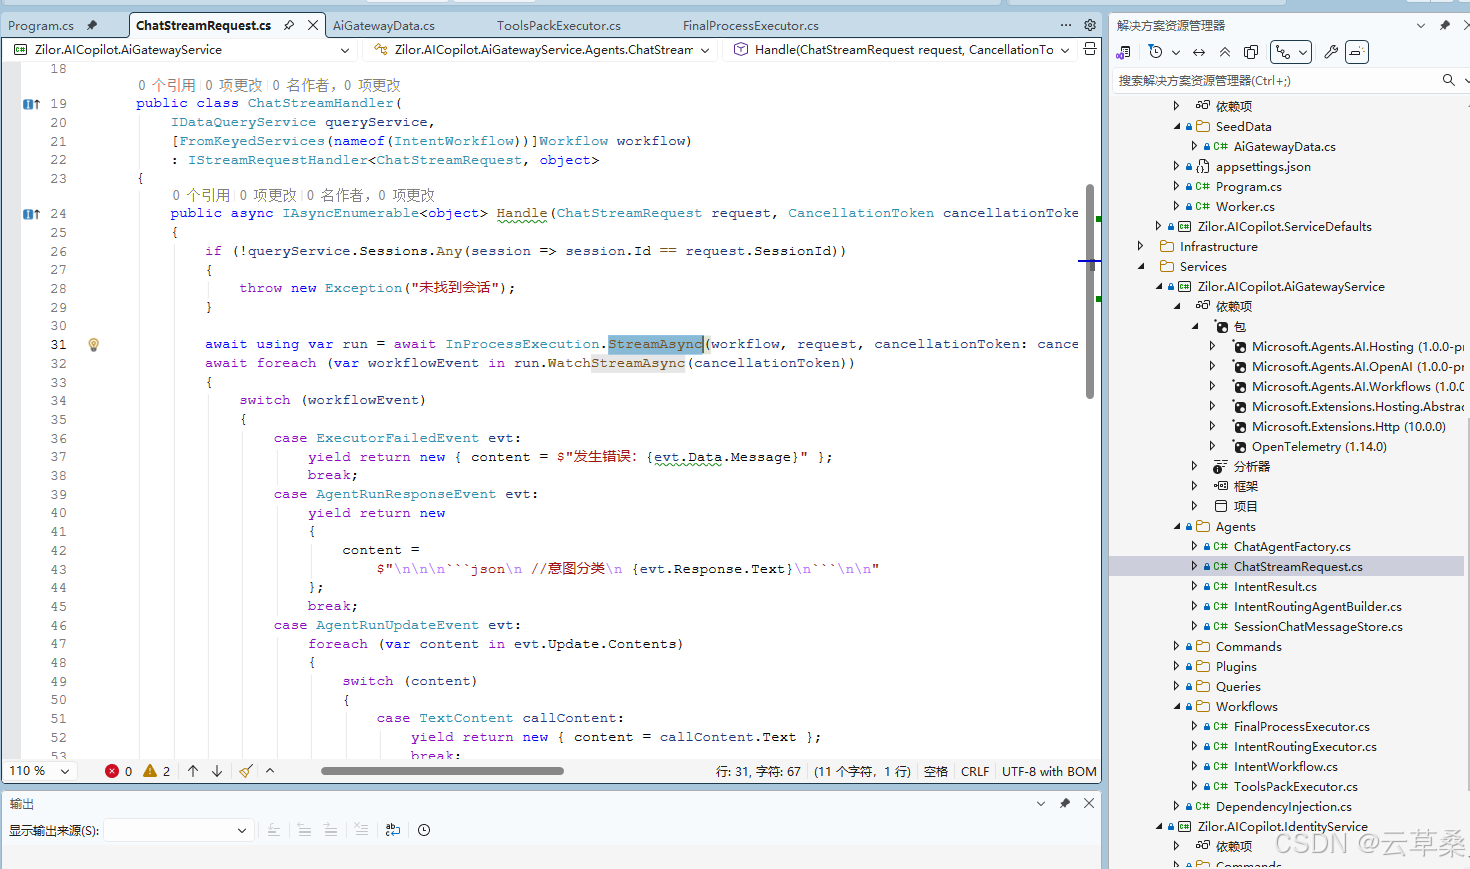Open the type navigation dropdown for ChatStream
The height and width of the screenshot is (869, 1470).
tap(541, 49)
